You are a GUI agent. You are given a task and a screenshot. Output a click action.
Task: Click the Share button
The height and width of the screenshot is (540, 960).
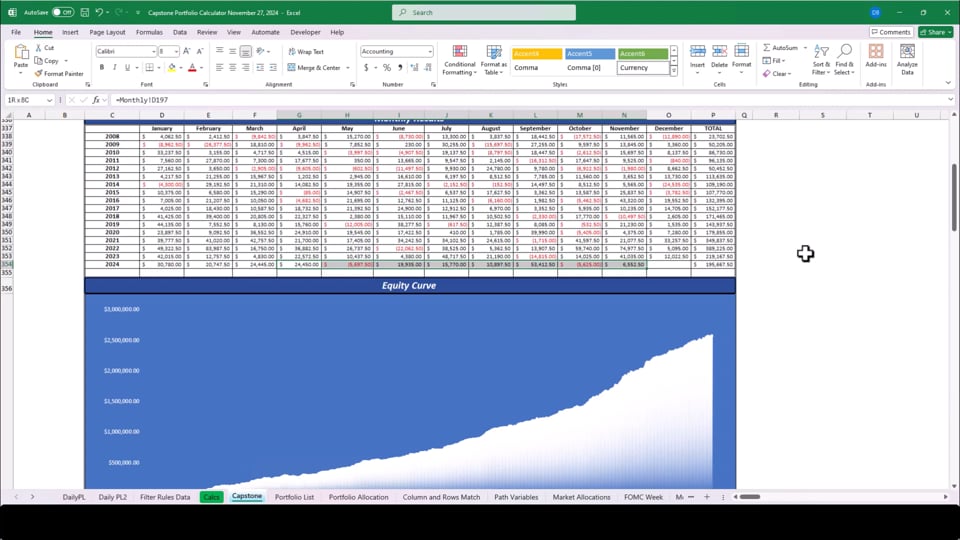(936, 32)
